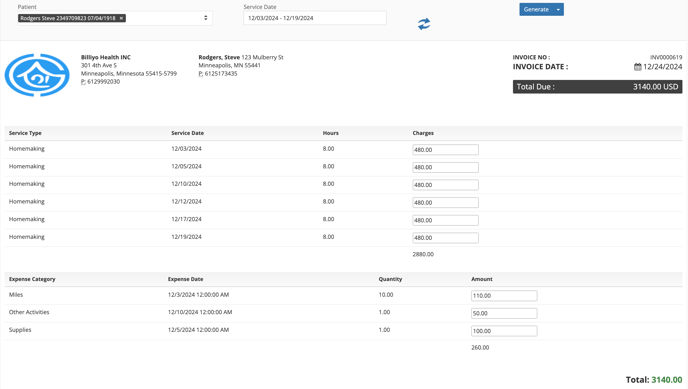Viewport: 688px width, 389px height.
Task: Click the blue refresh arrows icon
Action: click(424, 24)
